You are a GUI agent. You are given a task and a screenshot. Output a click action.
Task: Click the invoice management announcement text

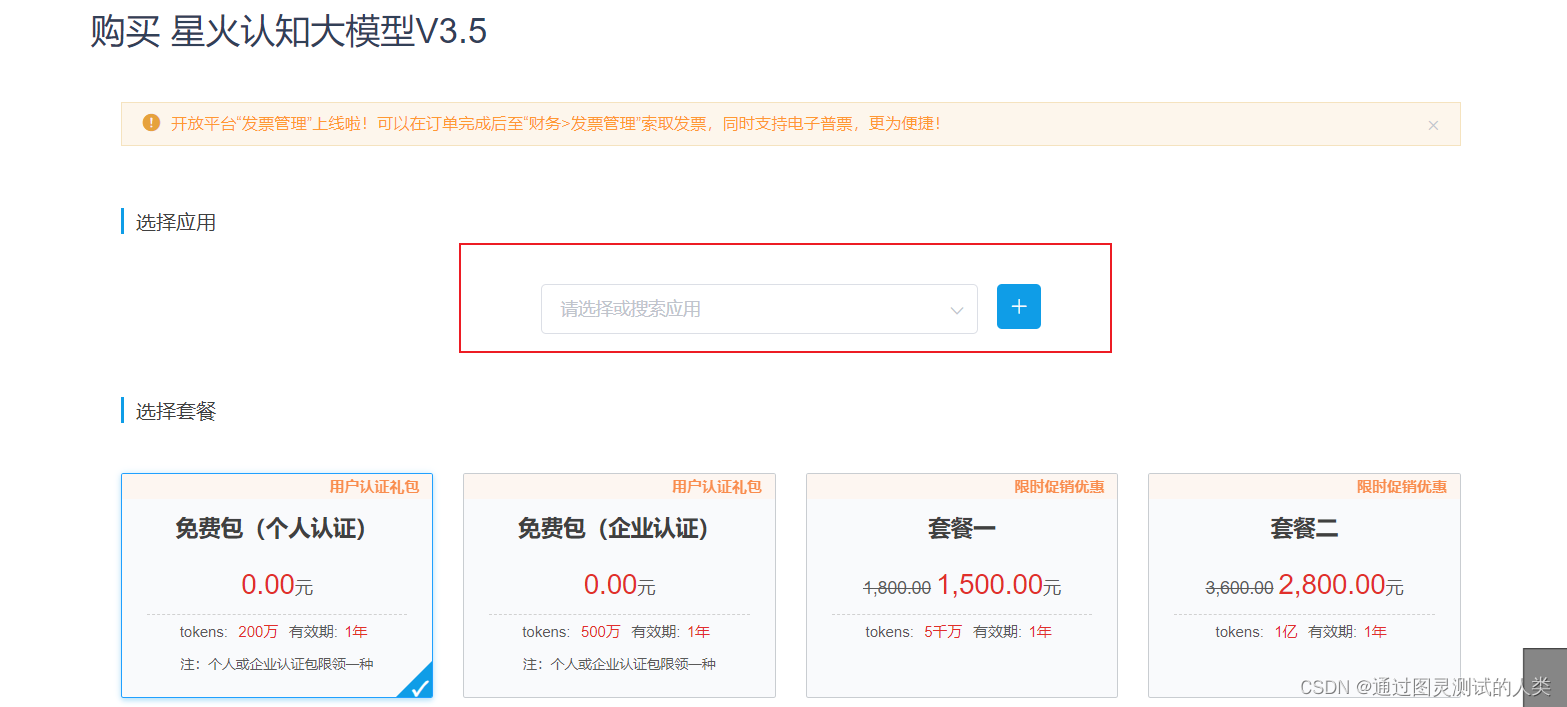coord(556,124)
